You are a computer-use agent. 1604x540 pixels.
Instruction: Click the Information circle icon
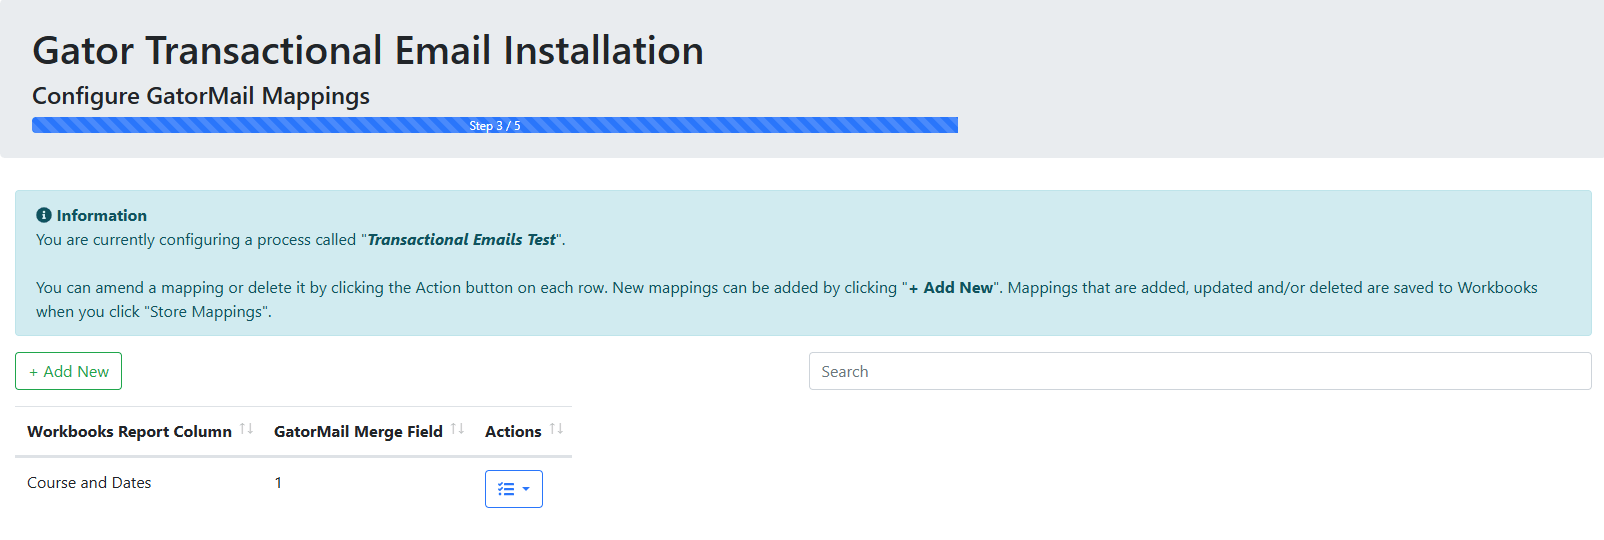[x=44, y=215]
